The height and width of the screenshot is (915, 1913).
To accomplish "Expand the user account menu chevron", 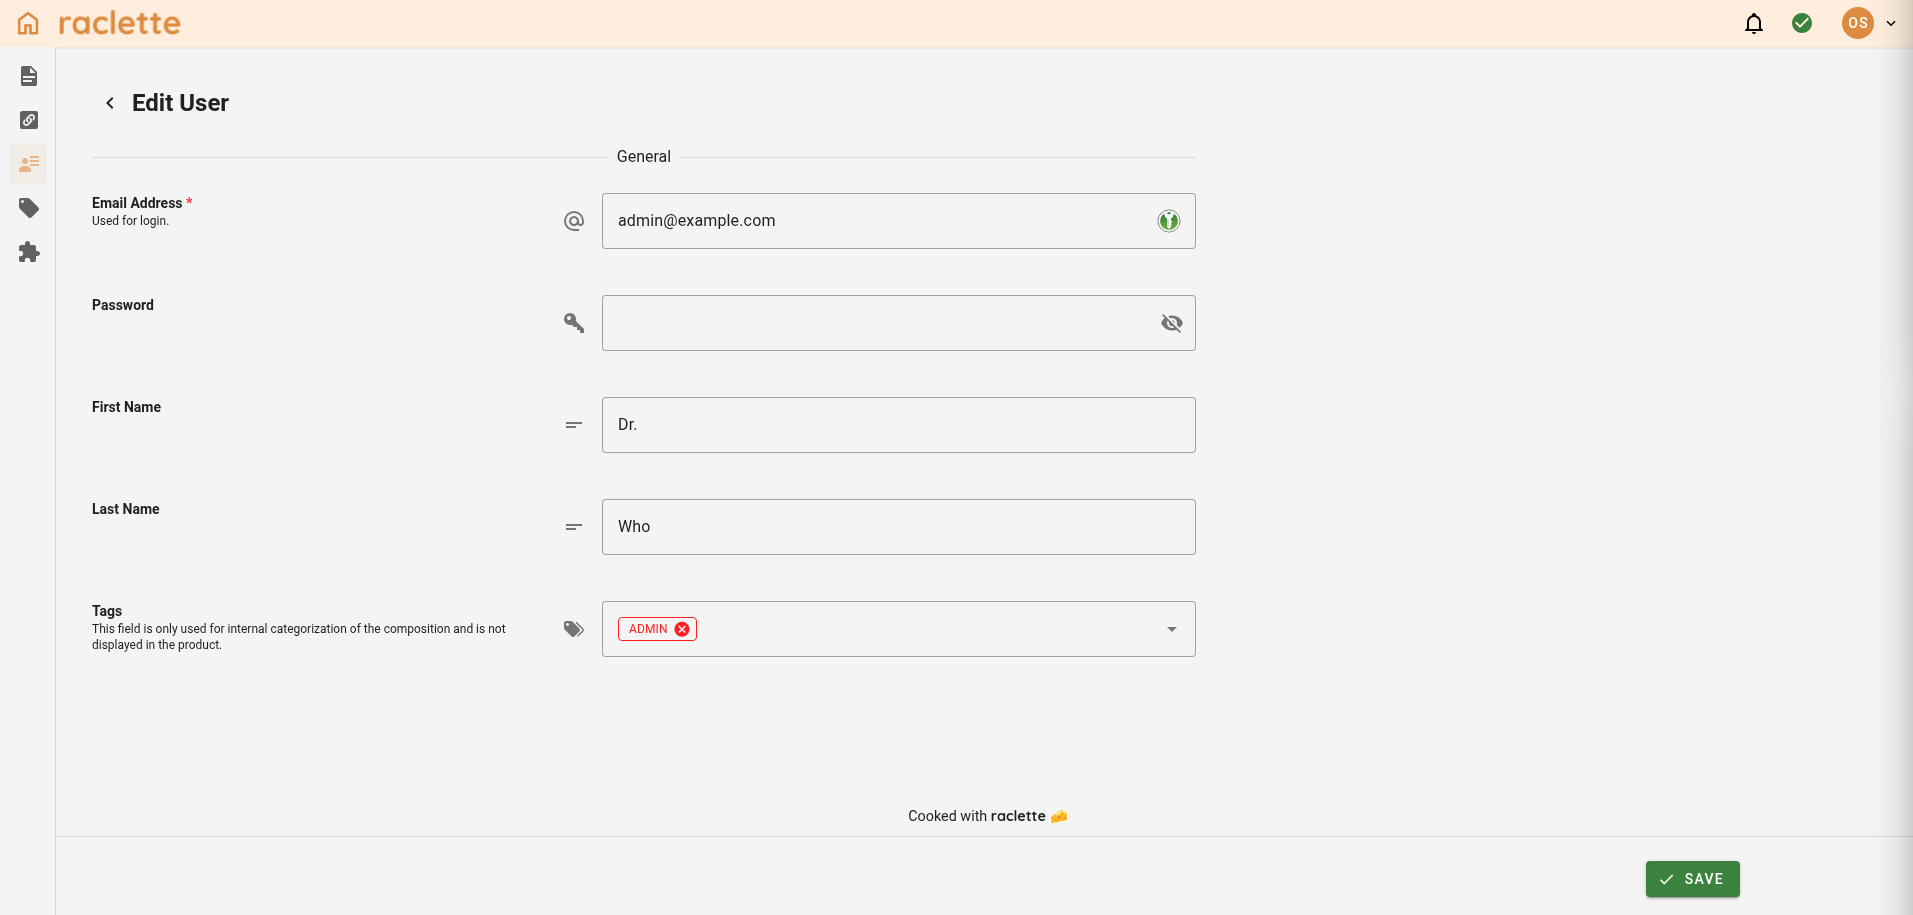I will click(1890, 23).
